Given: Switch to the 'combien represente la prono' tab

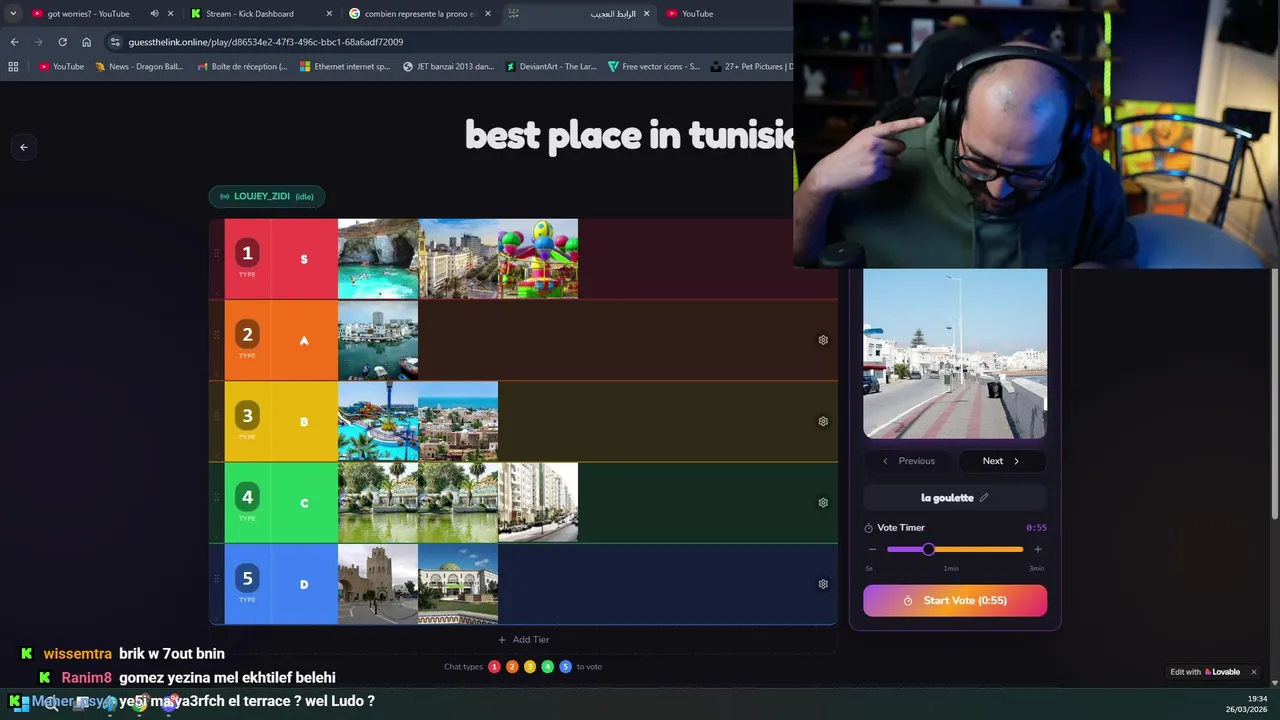Looking at the screenshot, I should (x=420, y=14).
